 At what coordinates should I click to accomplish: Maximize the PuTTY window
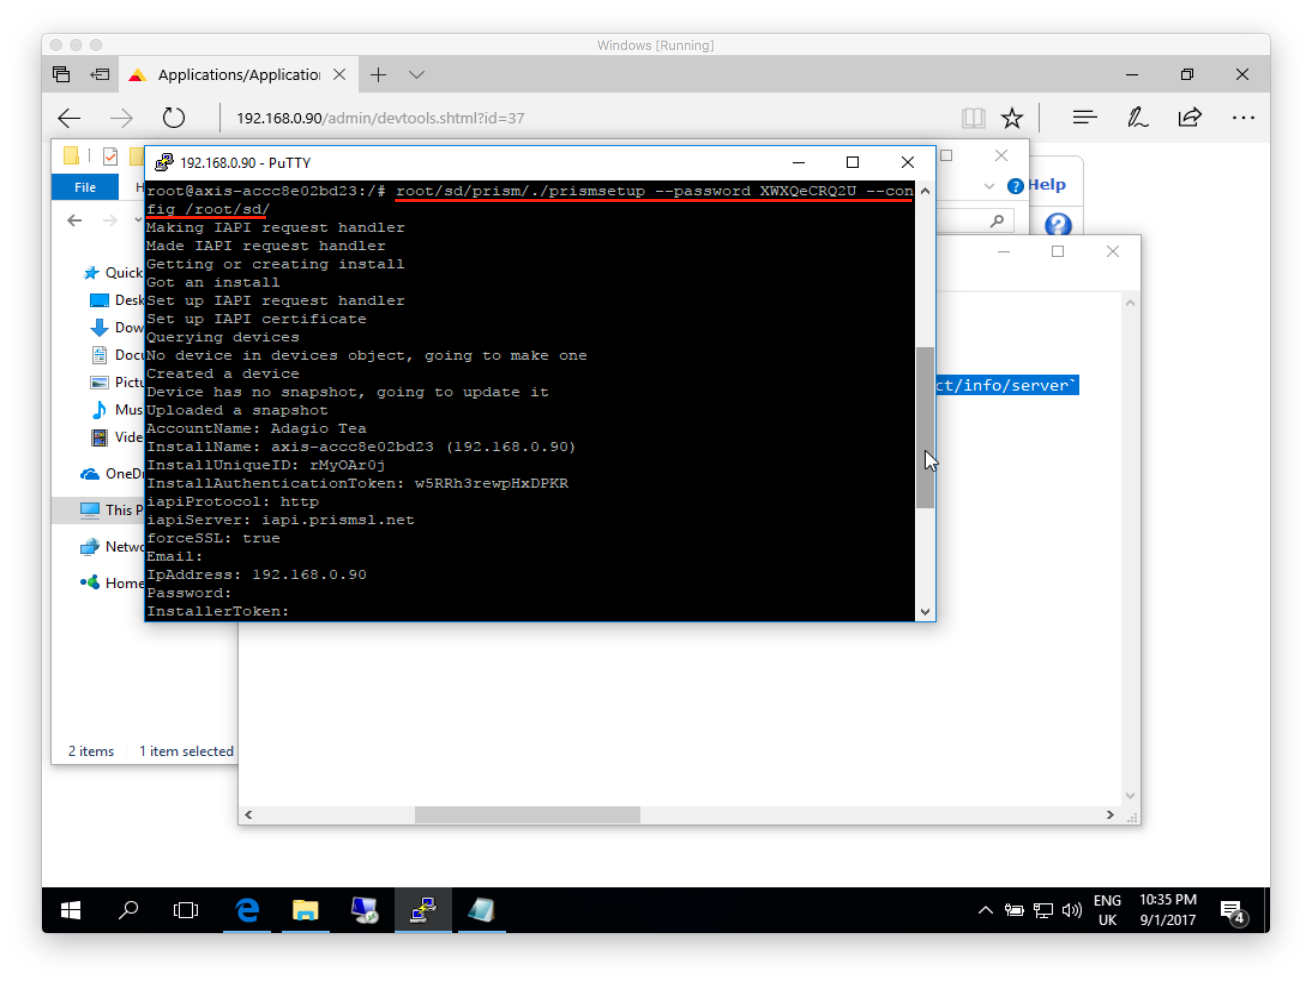852,162
